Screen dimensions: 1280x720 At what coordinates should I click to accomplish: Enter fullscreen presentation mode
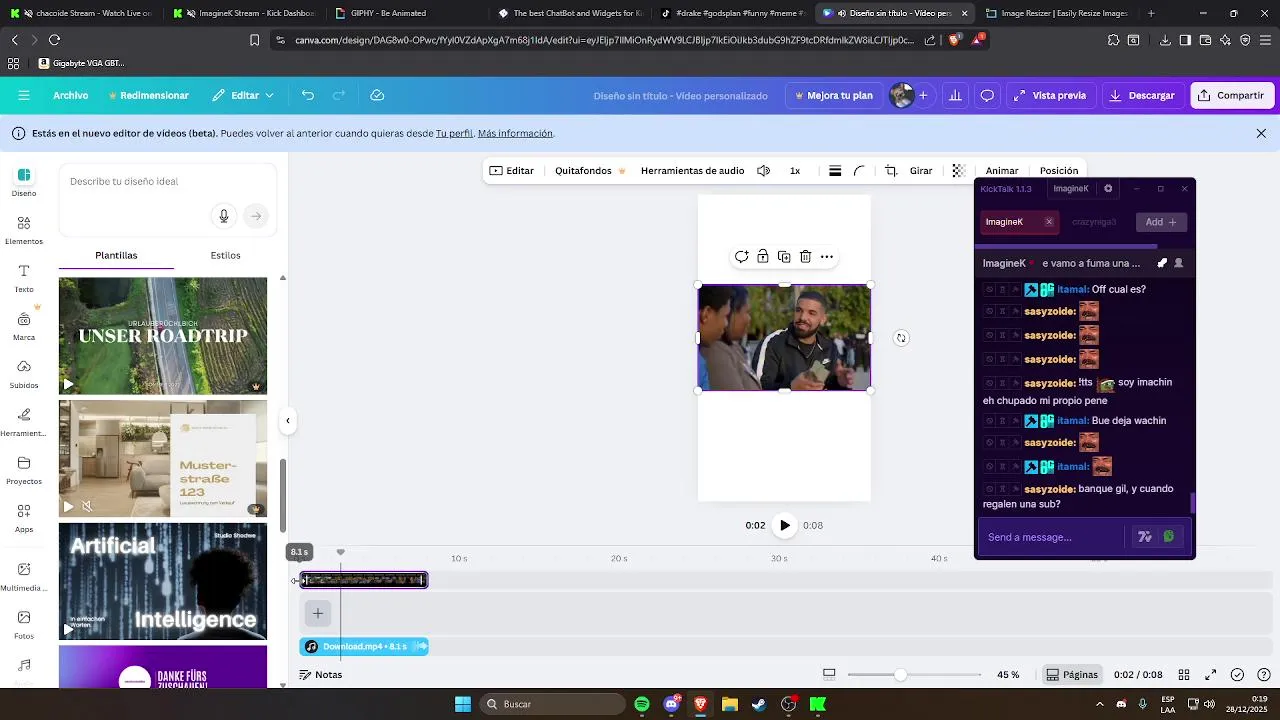1210,675
